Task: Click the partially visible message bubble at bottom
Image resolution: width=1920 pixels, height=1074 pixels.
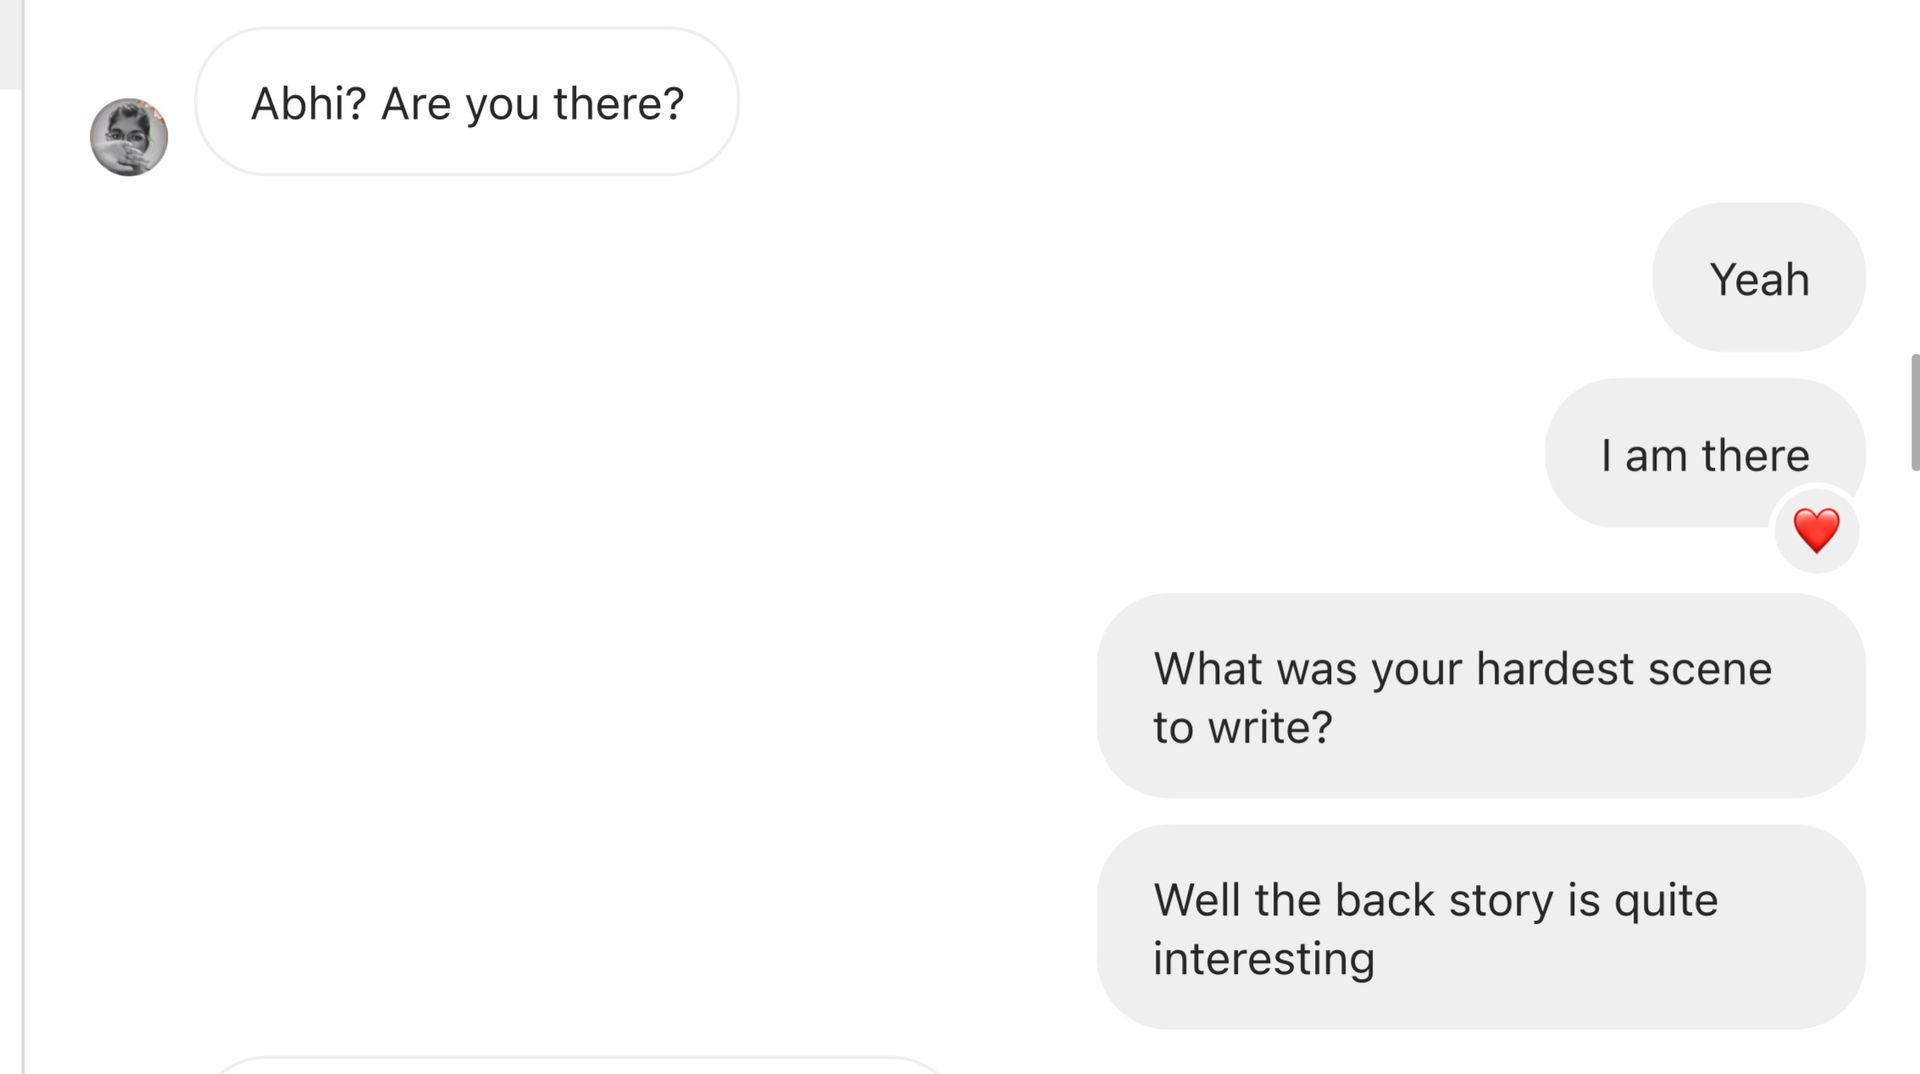Action: click(580, 1065)
